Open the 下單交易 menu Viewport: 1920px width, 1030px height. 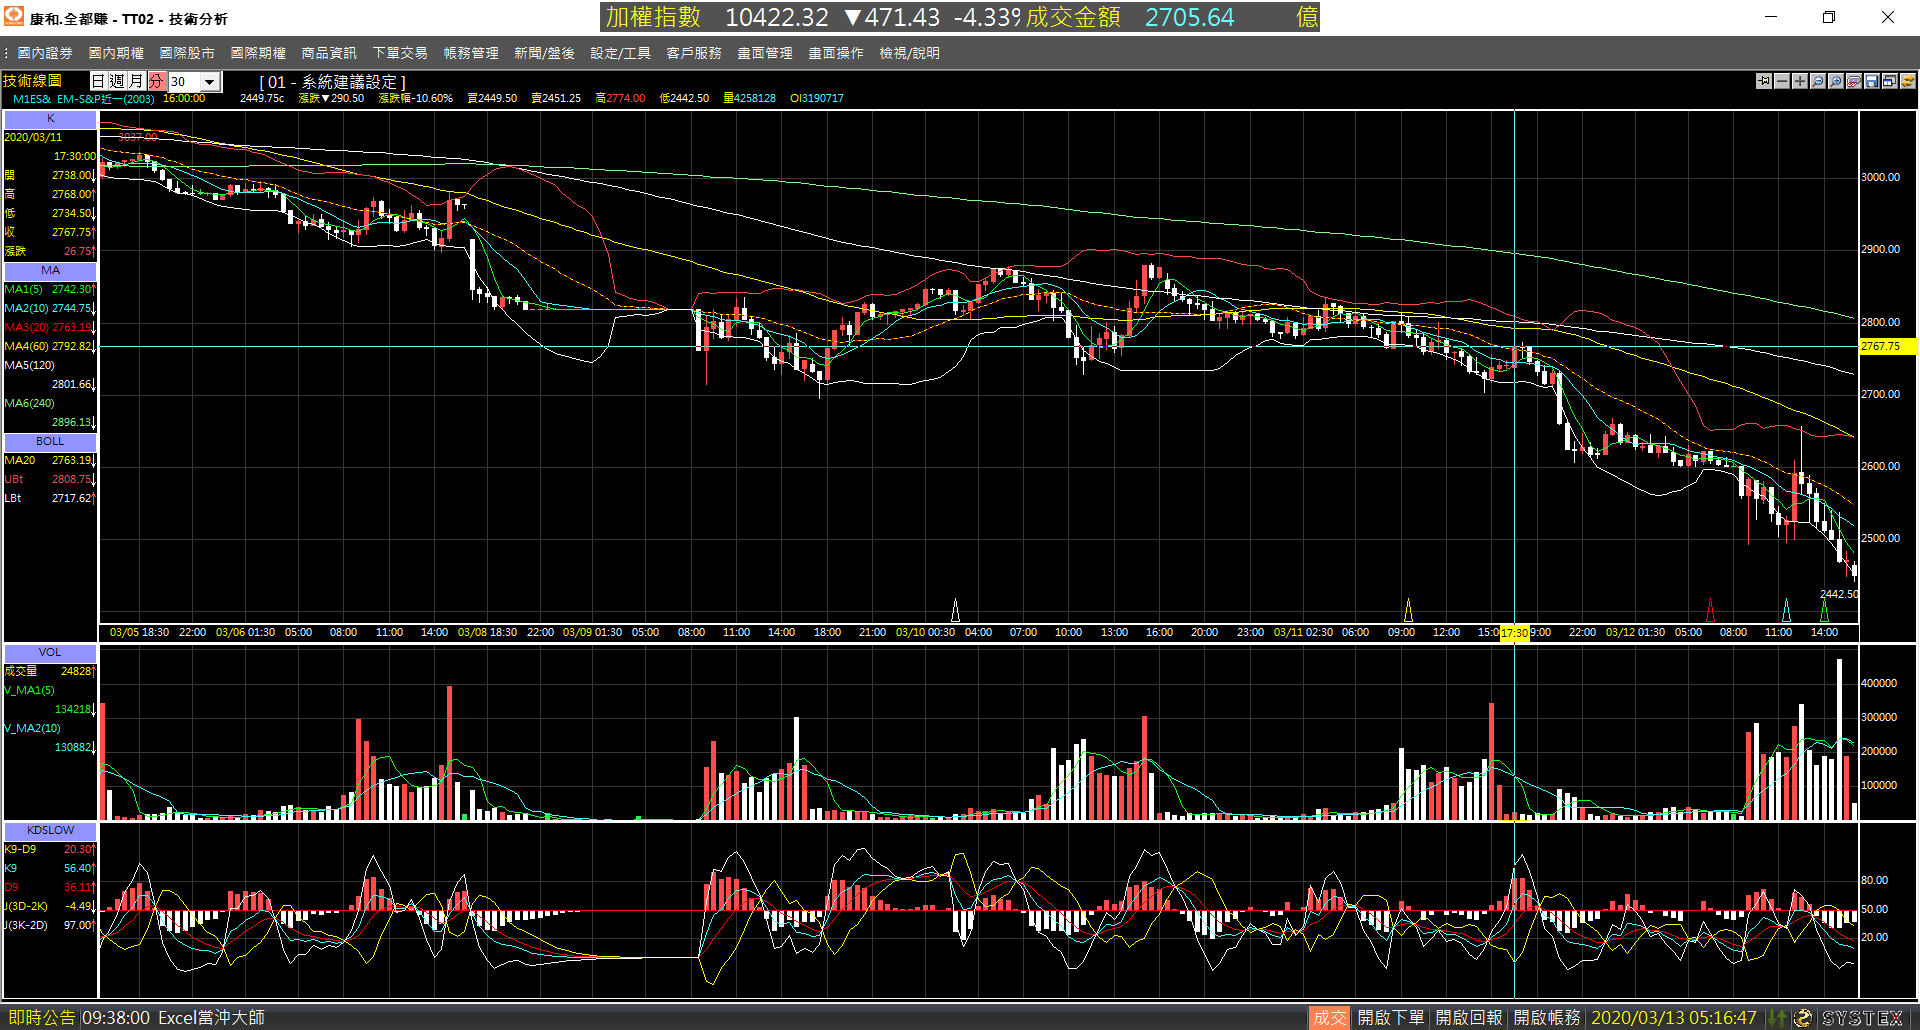click(x=400, y=53)
